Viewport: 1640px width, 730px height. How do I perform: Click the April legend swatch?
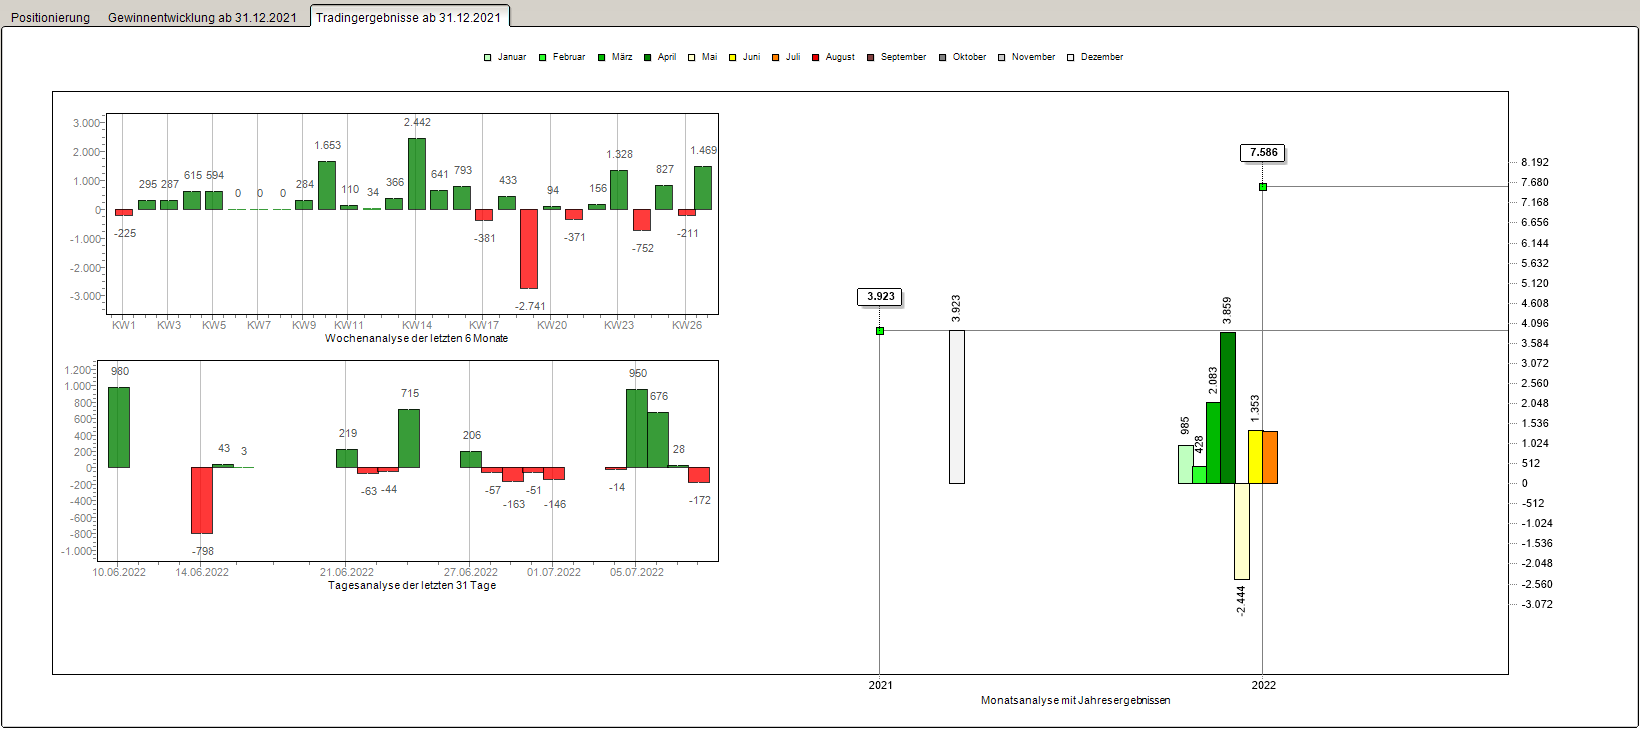648,57
